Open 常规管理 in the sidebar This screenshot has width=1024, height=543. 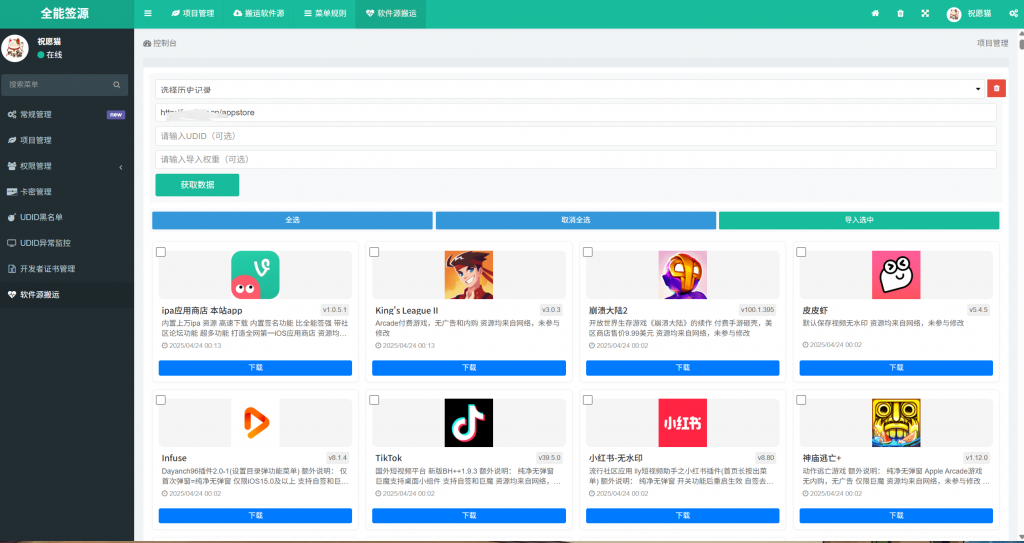(67, 114)
